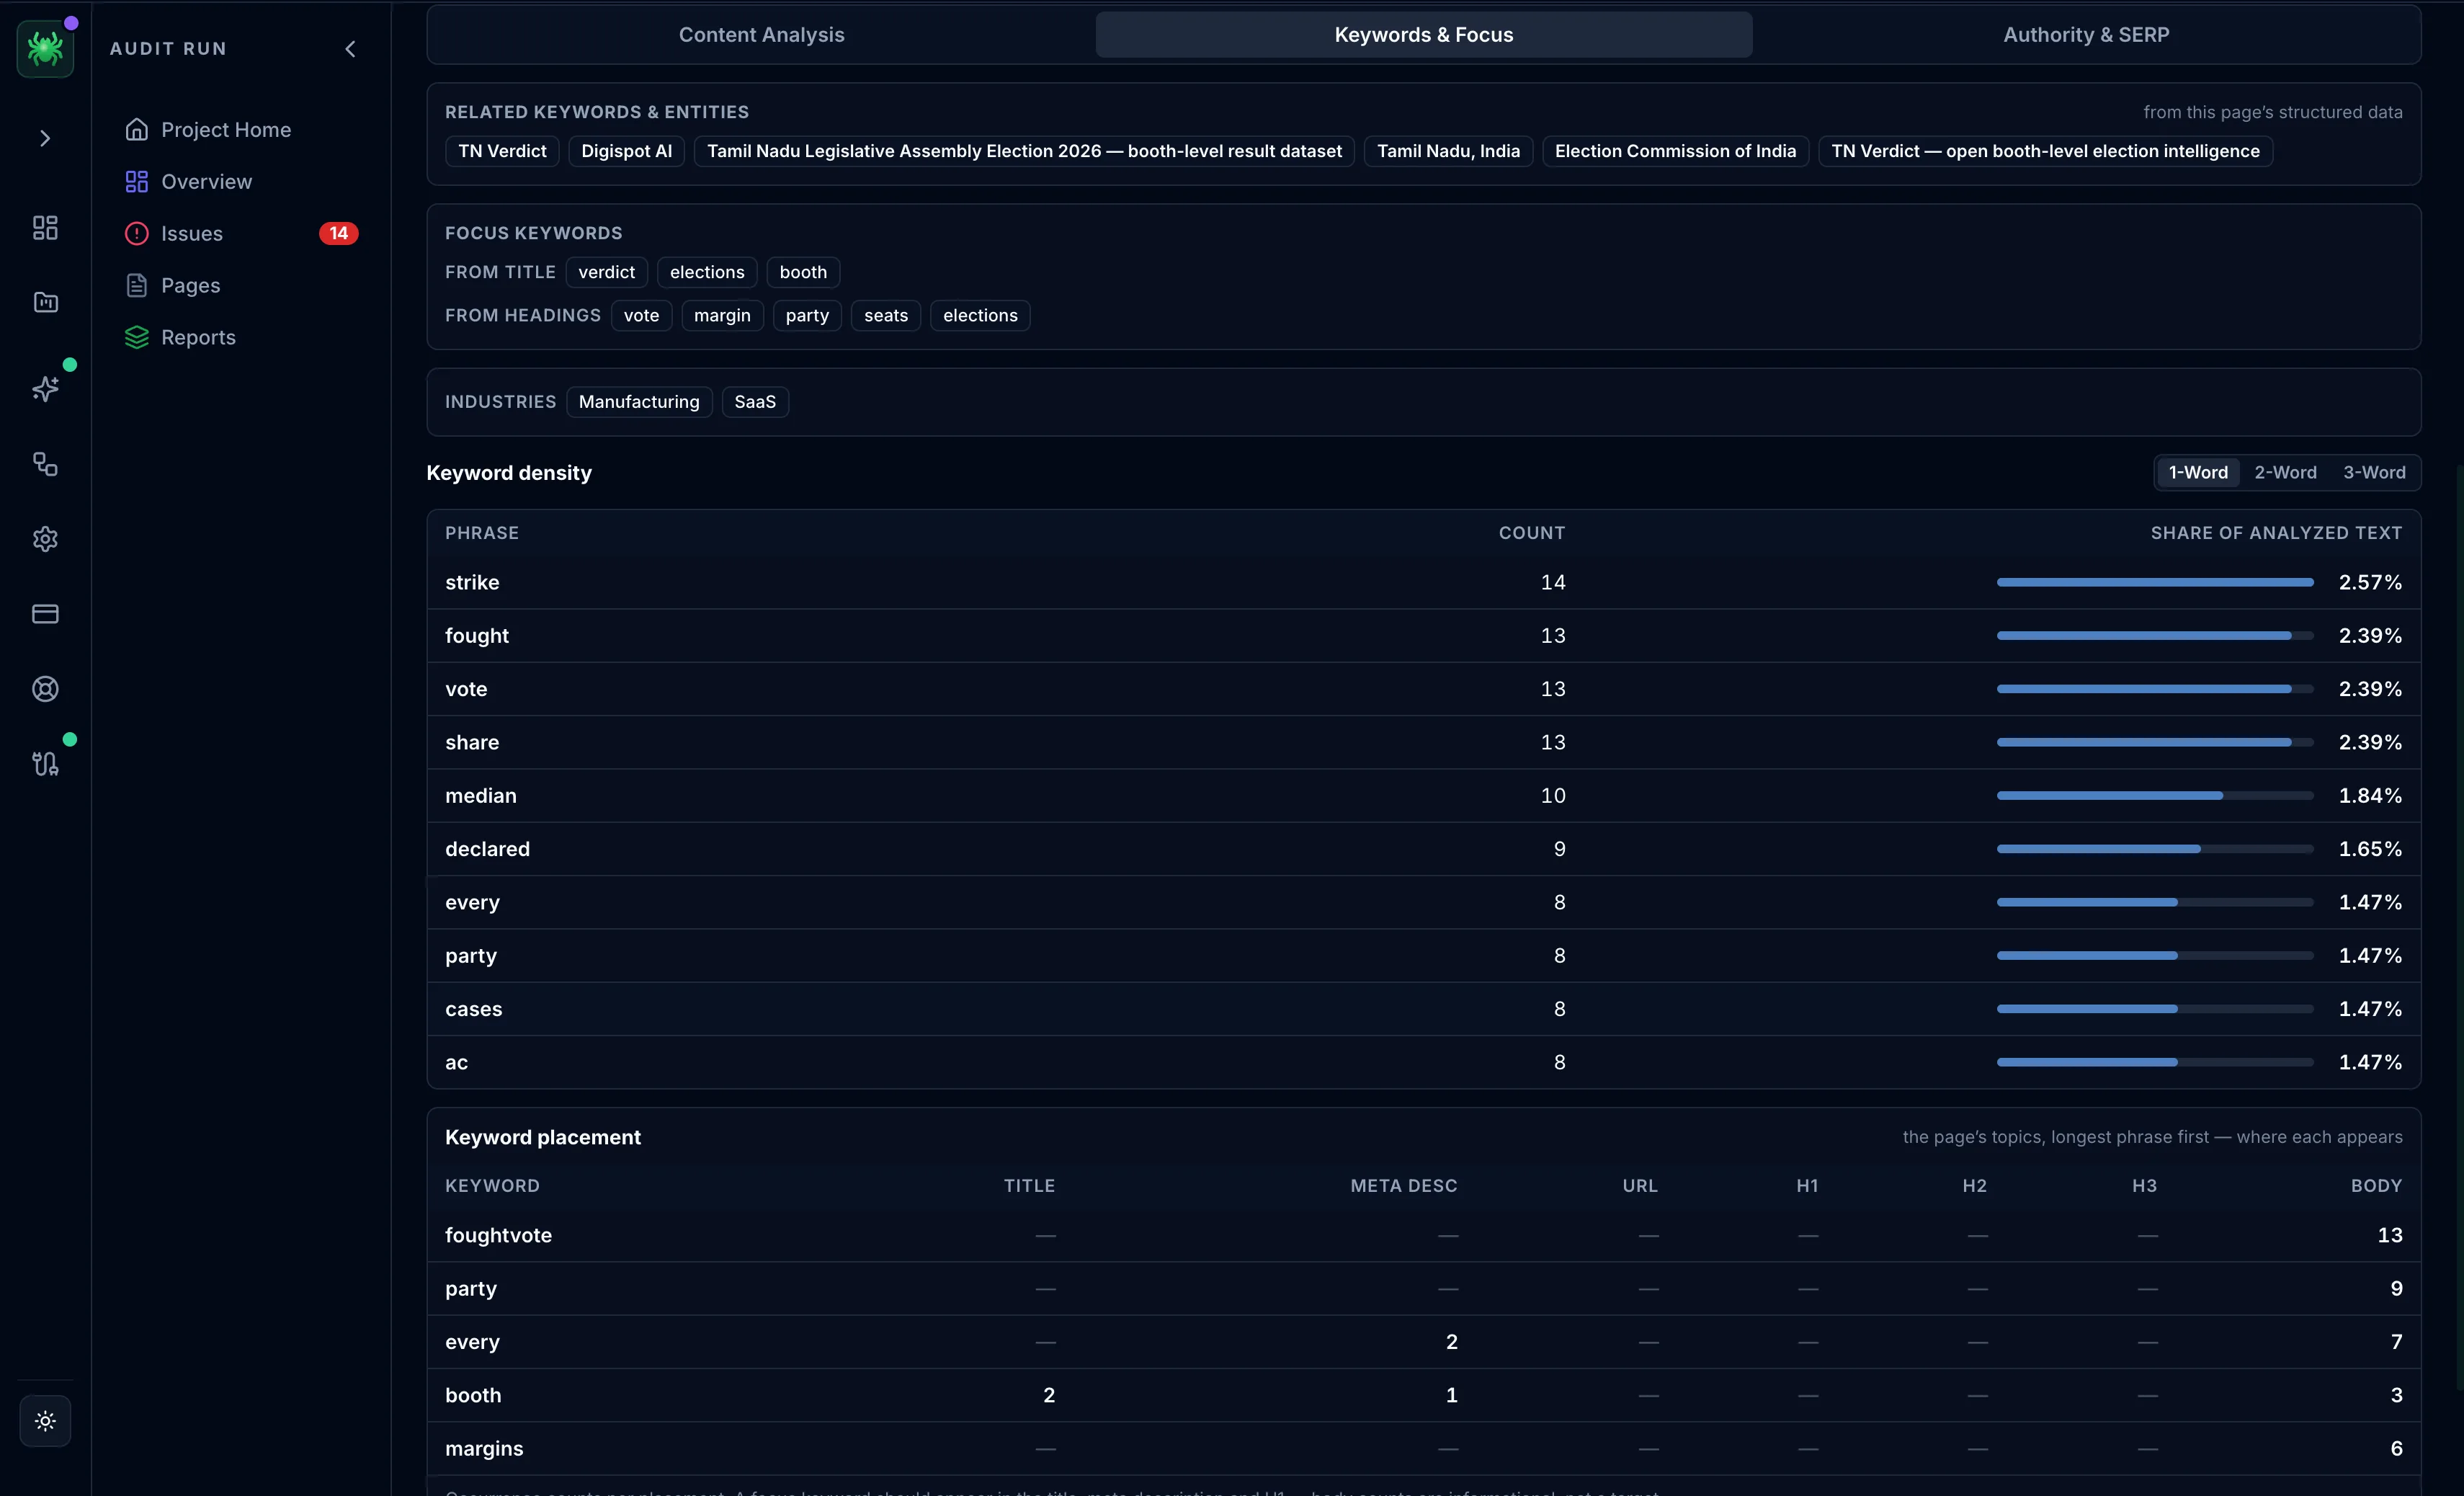Image resolution: width=2464 pixels, height=1496 pixels.
Task: Click the Reports layers icon
Action: [137, 337]
